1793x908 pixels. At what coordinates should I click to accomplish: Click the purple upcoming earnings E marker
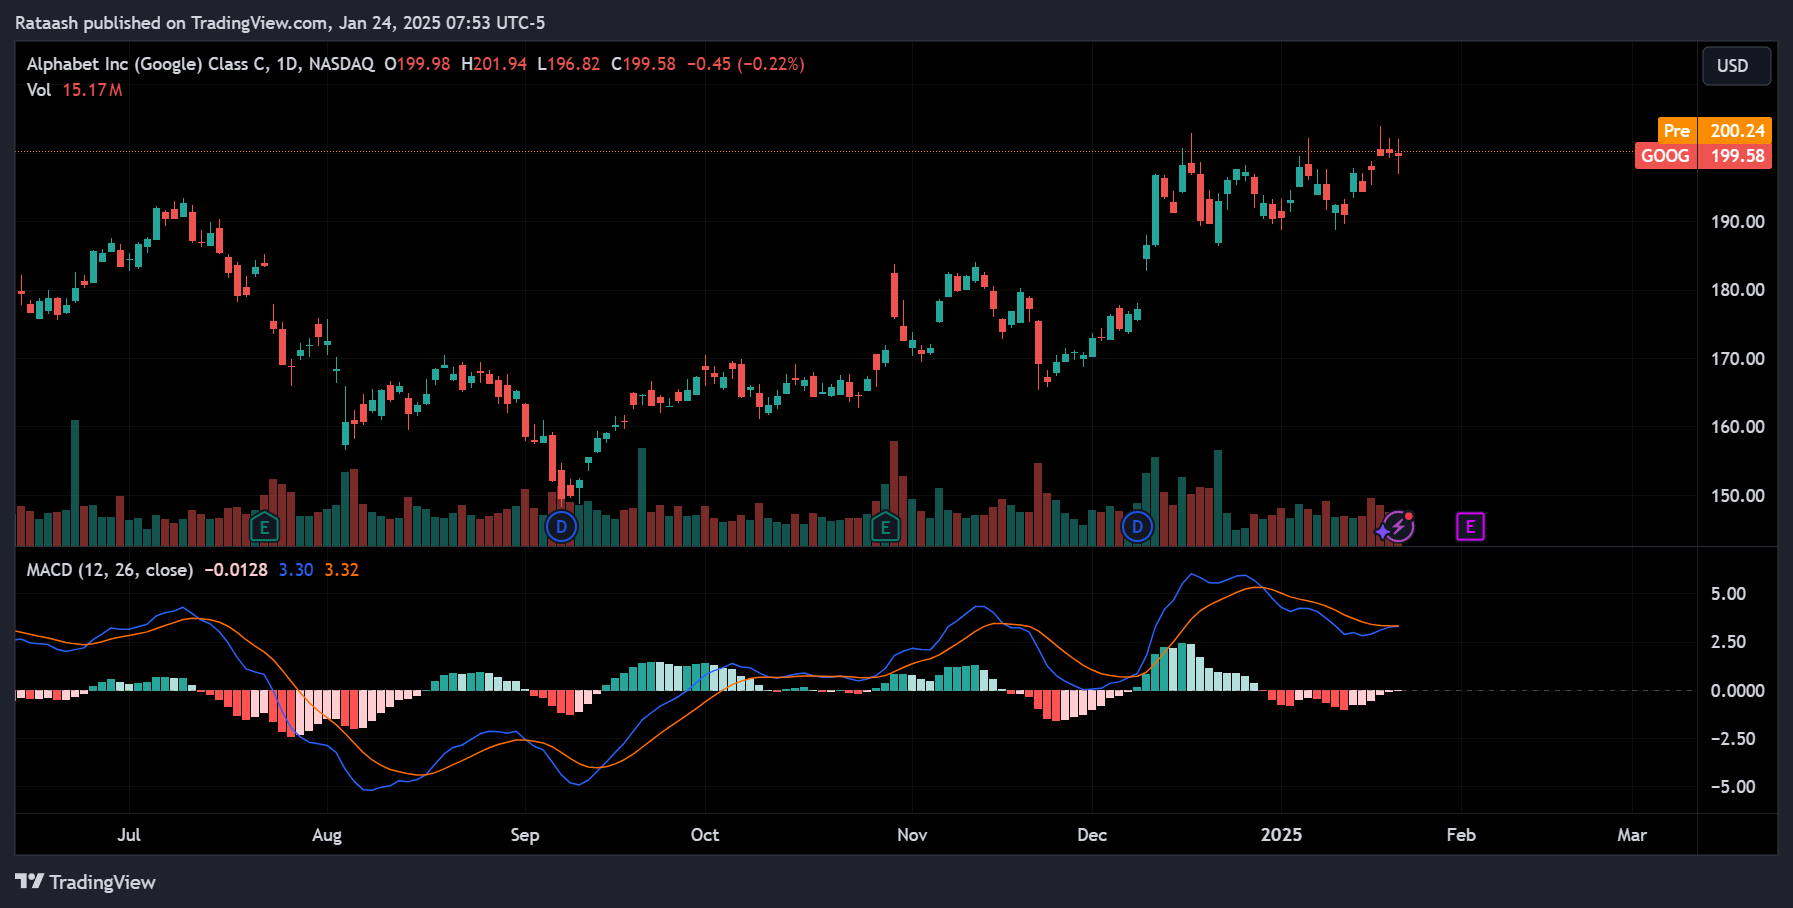click(x=1470, y=527)
